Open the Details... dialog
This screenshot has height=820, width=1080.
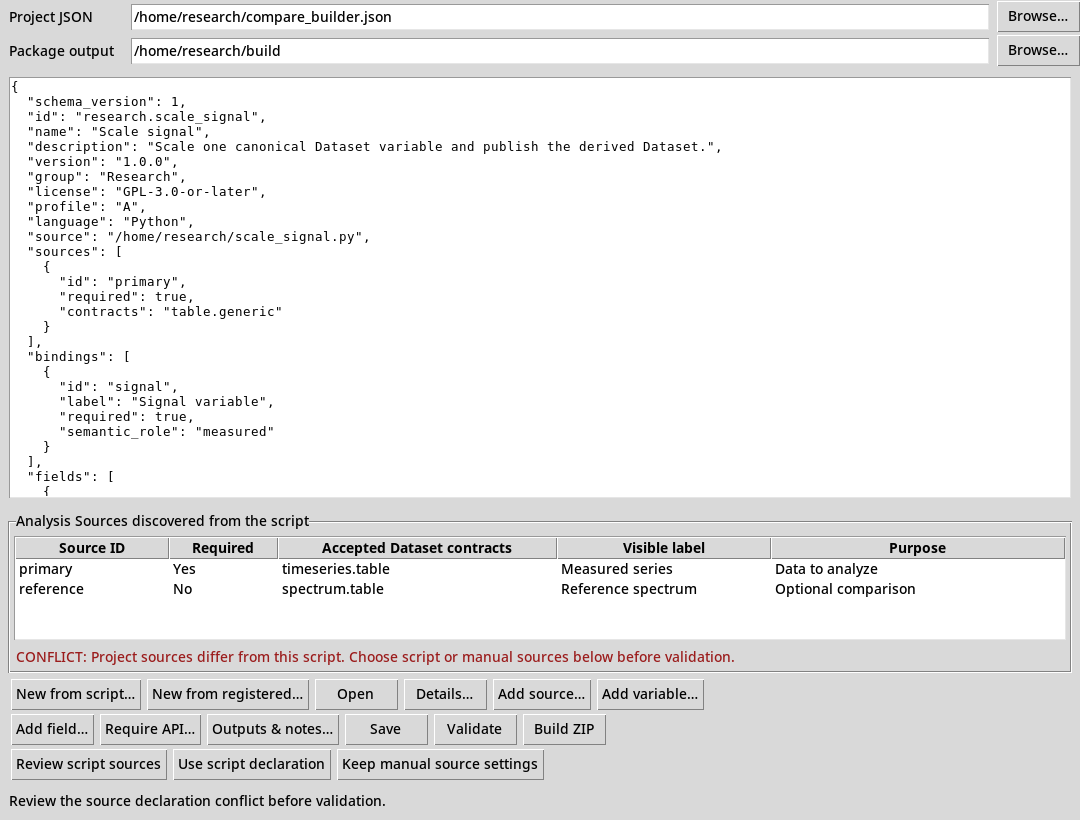pyautogui.click(x=444, y=694)
